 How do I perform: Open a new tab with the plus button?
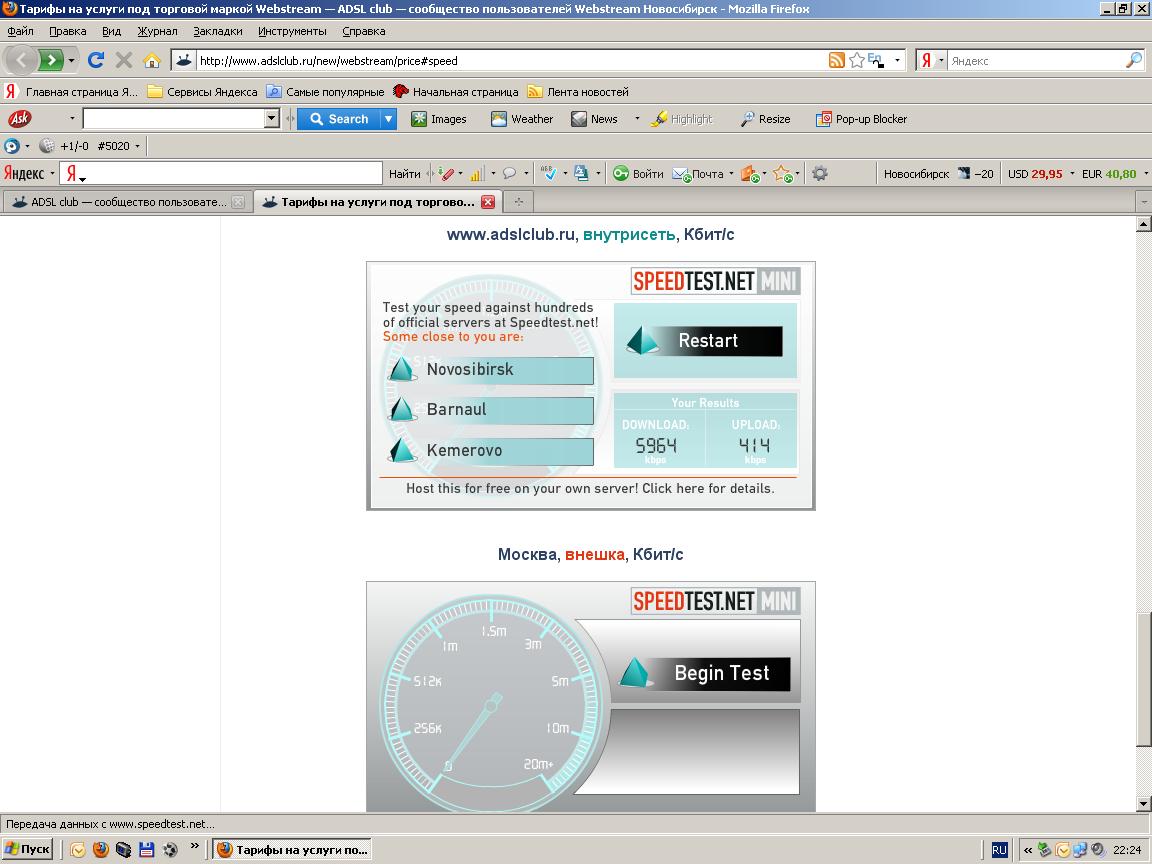519,202
